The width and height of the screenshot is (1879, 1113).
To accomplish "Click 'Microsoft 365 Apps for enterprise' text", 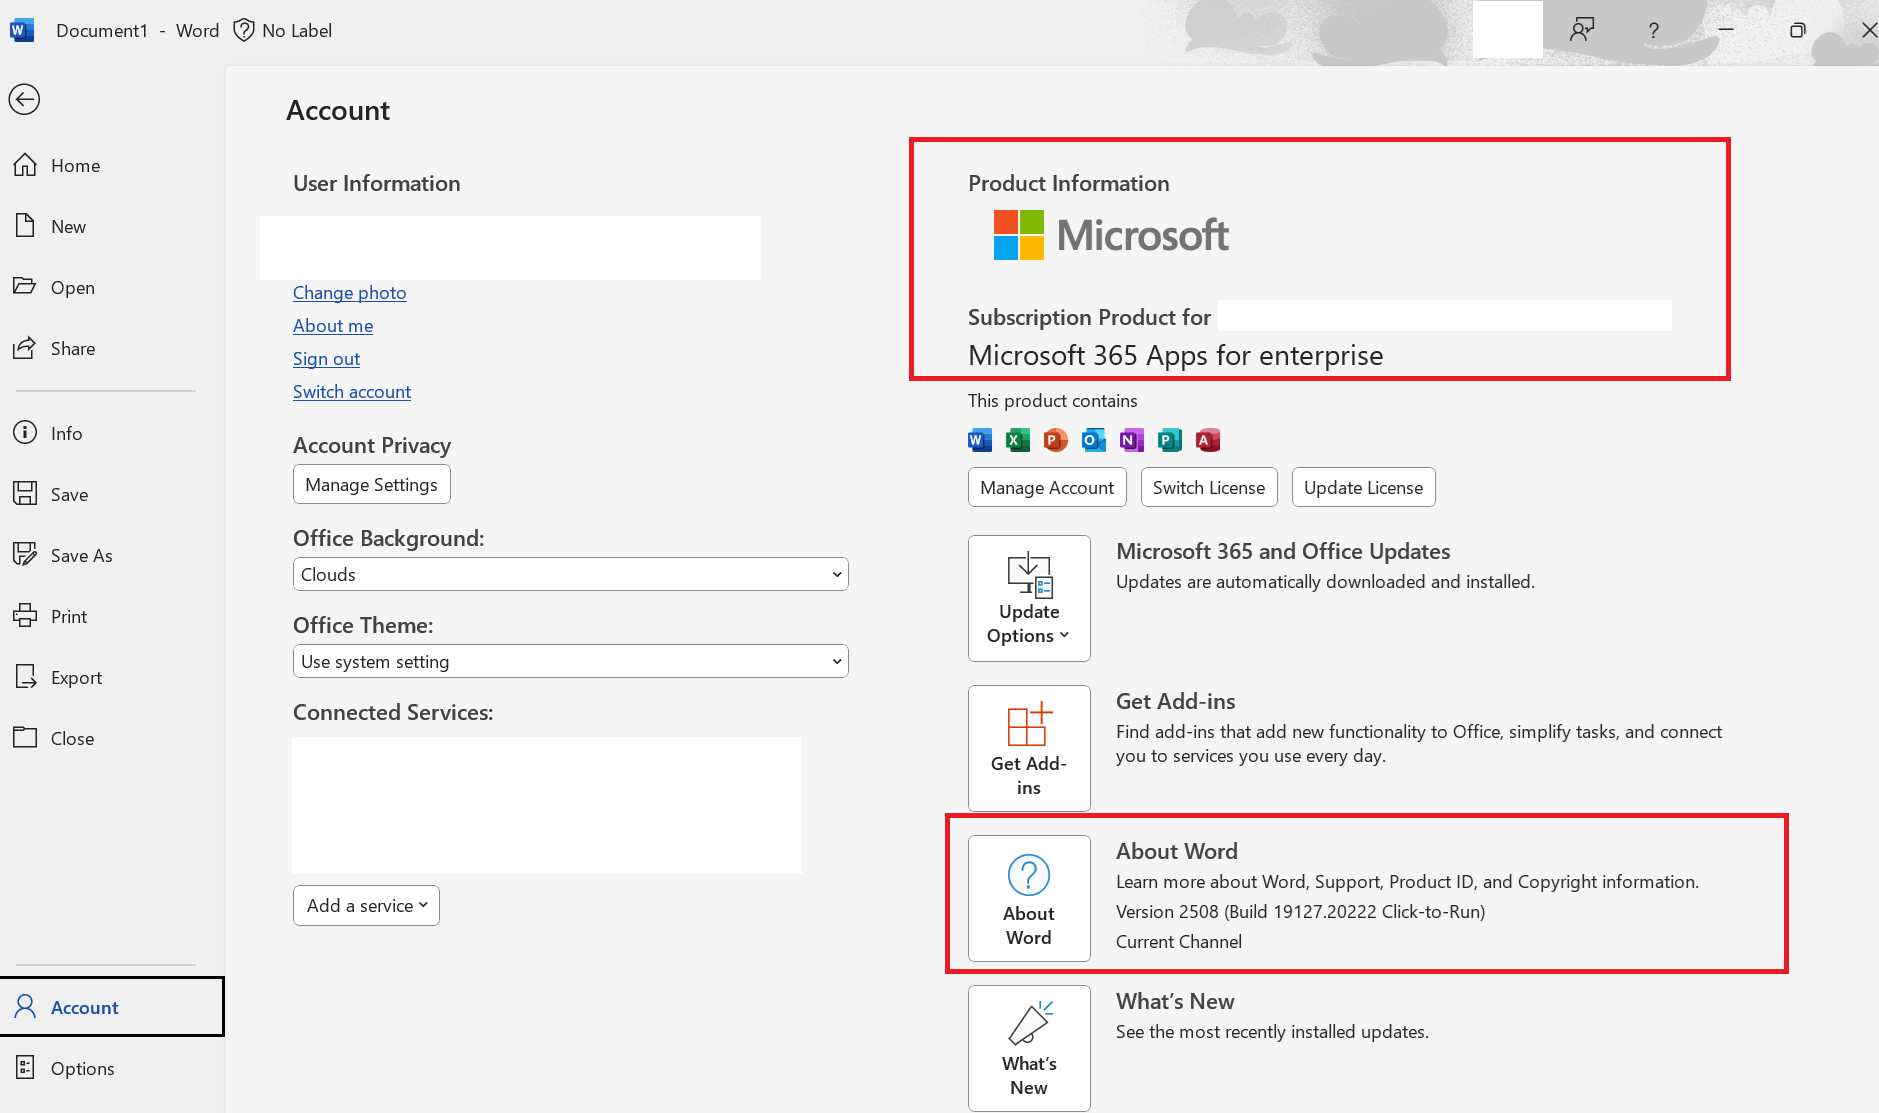I will coord(1176,355).
